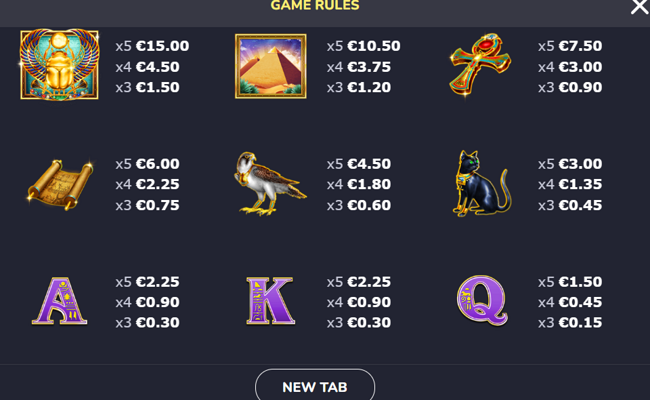Click the golden scarab symbol icon
Screen dimensions: 650x400
(x=59, y=65)
